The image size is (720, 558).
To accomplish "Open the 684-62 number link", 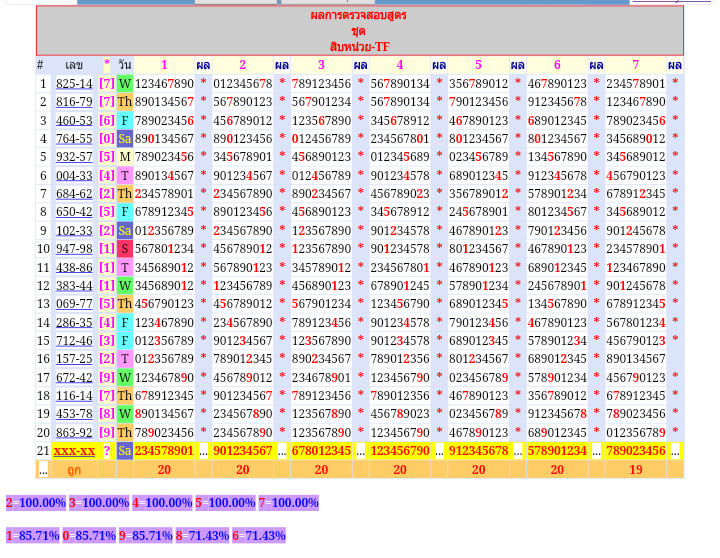I will coord(74,194).
